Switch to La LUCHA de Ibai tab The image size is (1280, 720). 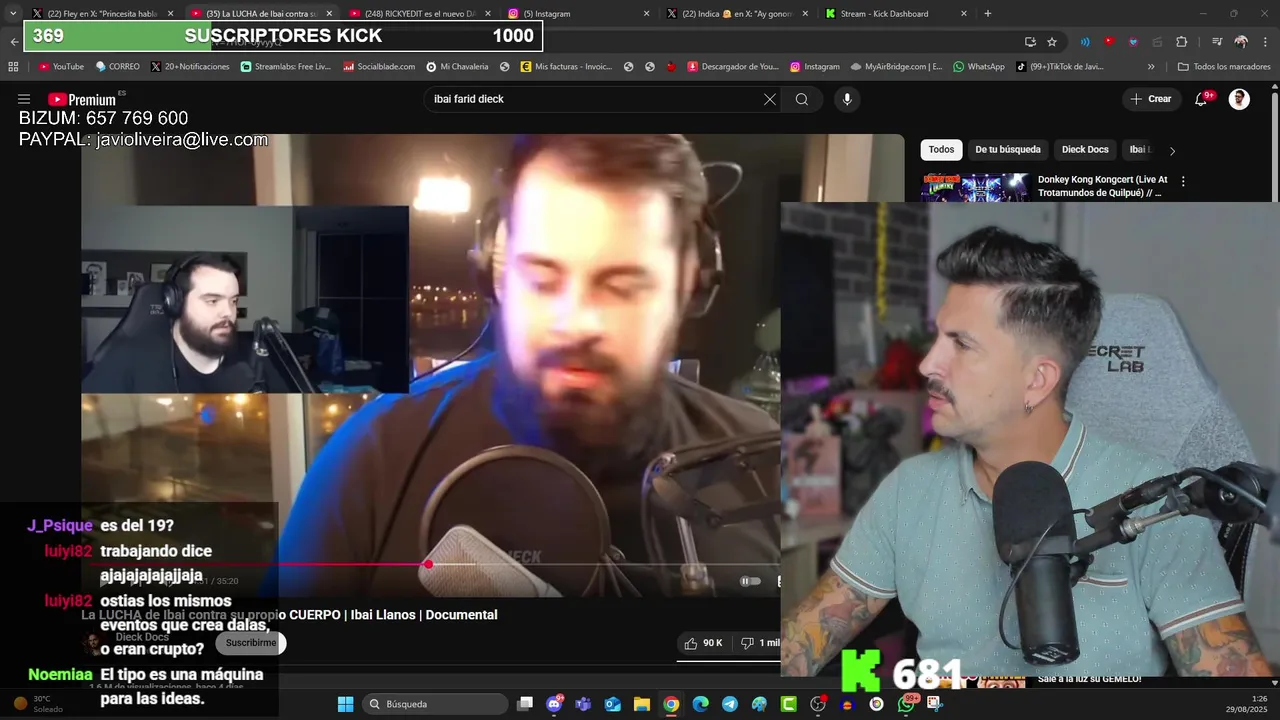coord(265,14)
